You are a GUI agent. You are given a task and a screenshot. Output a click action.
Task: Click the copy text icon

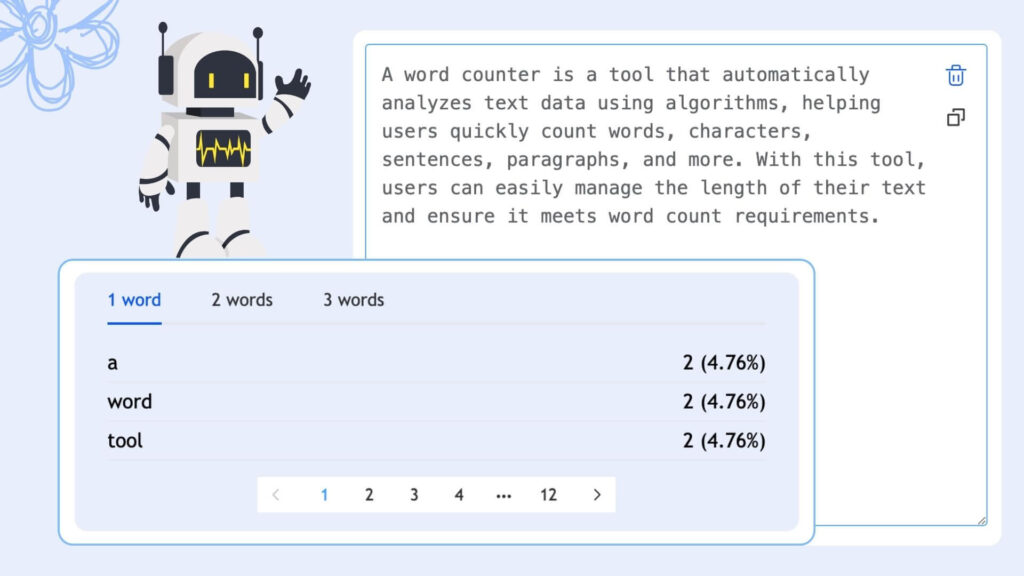[x=956, y=118]
